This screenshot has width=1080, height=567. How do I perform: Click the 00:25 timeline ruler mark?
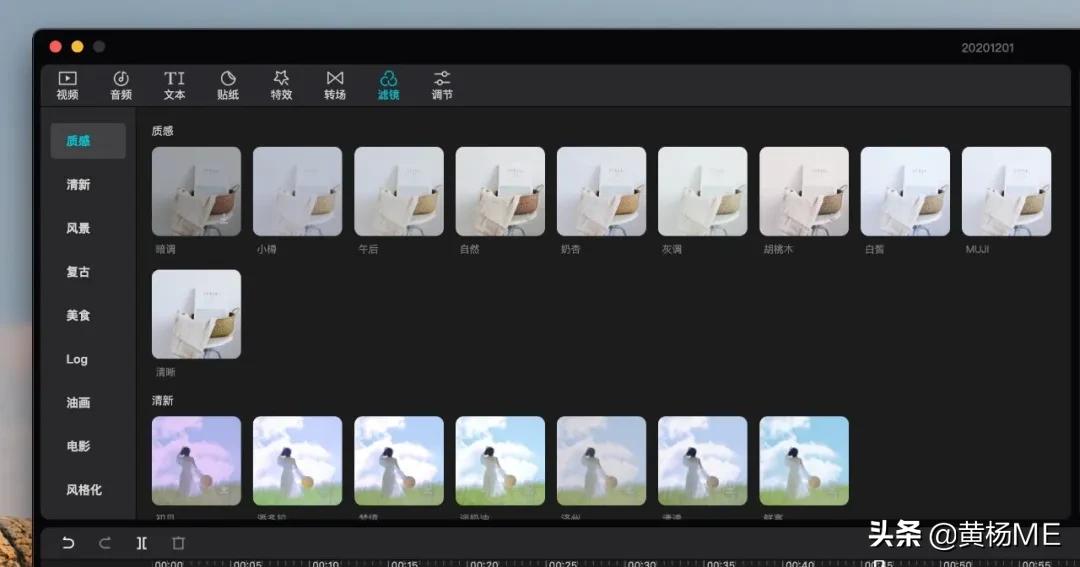pyautogui.click(x=563, y=563)
